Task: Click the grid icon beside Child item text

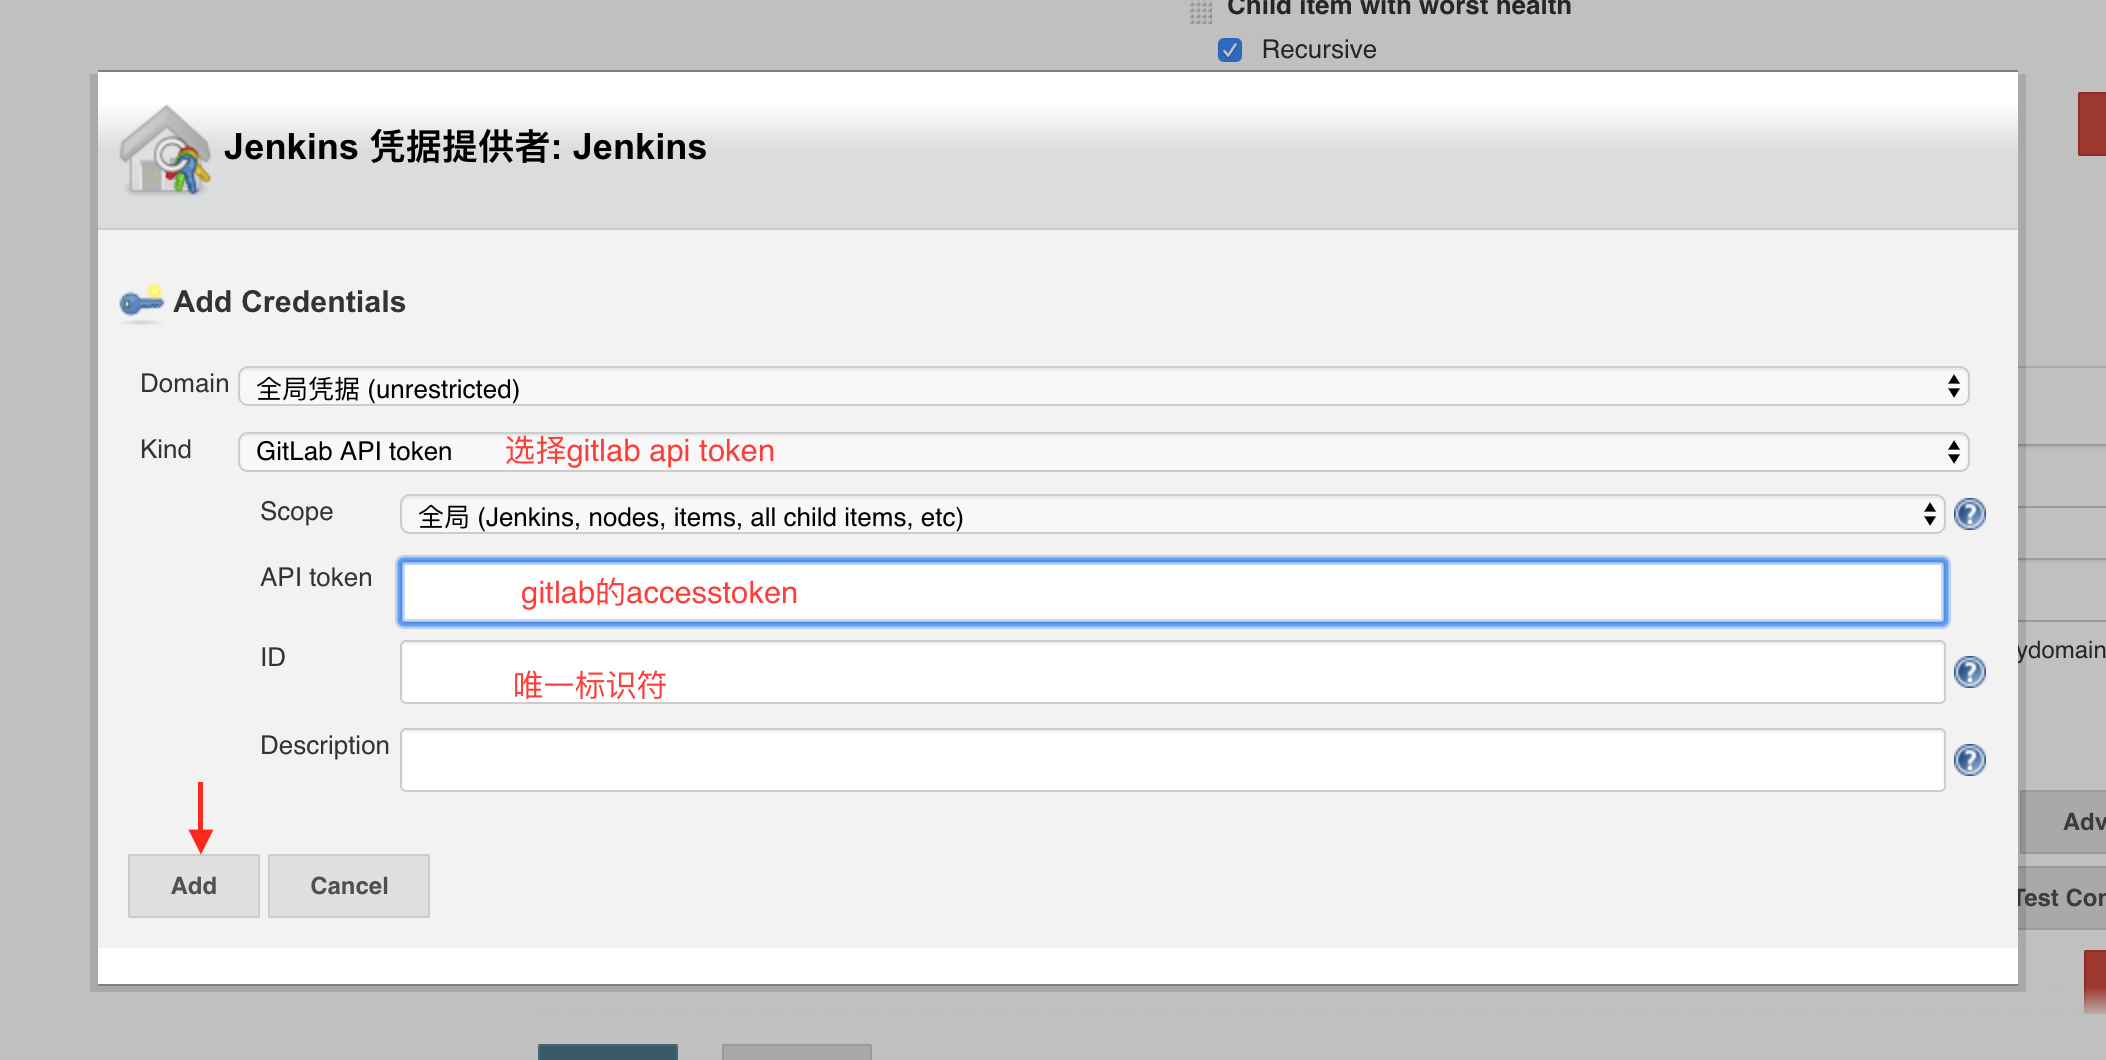Action: coord(1201,11)
